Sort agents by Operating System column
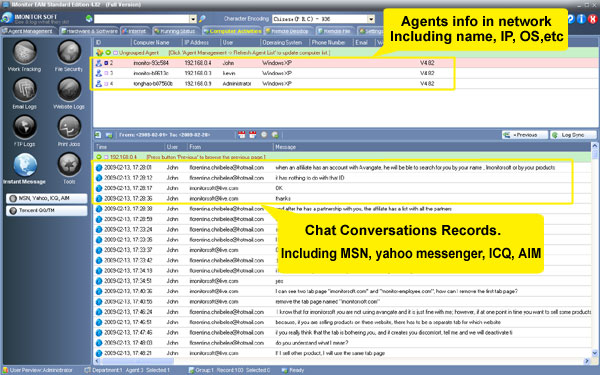This screenshot has width=600, height=375. [284, 42]
